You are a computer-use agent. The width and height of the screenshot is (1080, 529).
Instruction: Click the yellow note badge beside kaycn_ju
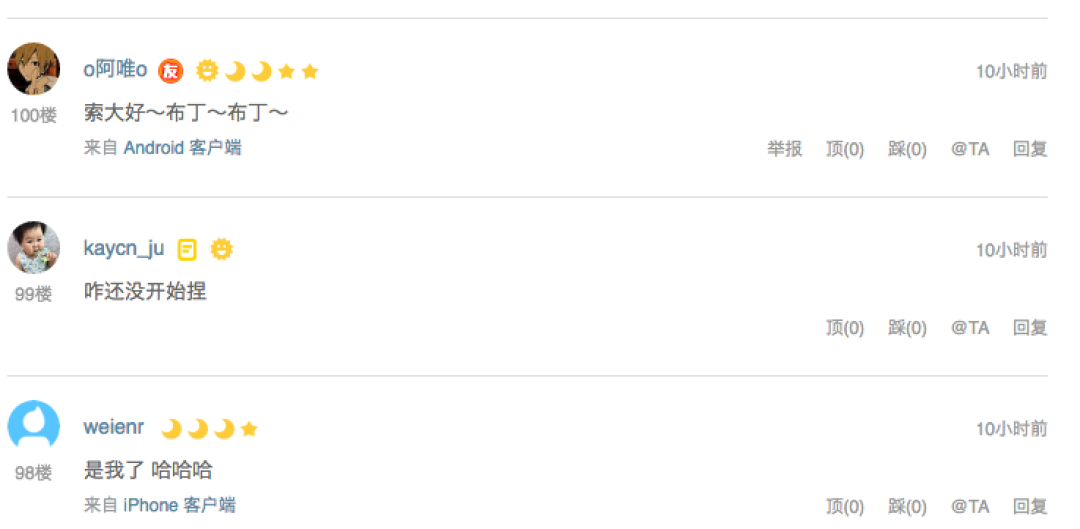pyautogui.click(x=187, y=249)
